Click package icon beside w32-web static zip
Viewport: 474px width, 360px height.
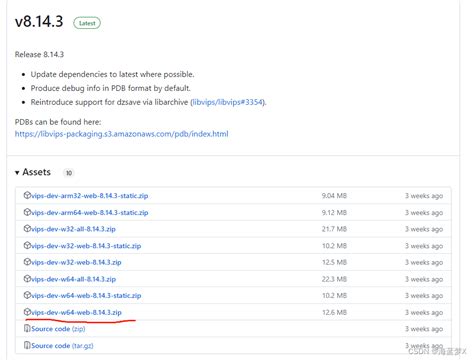tap(27, 245)
